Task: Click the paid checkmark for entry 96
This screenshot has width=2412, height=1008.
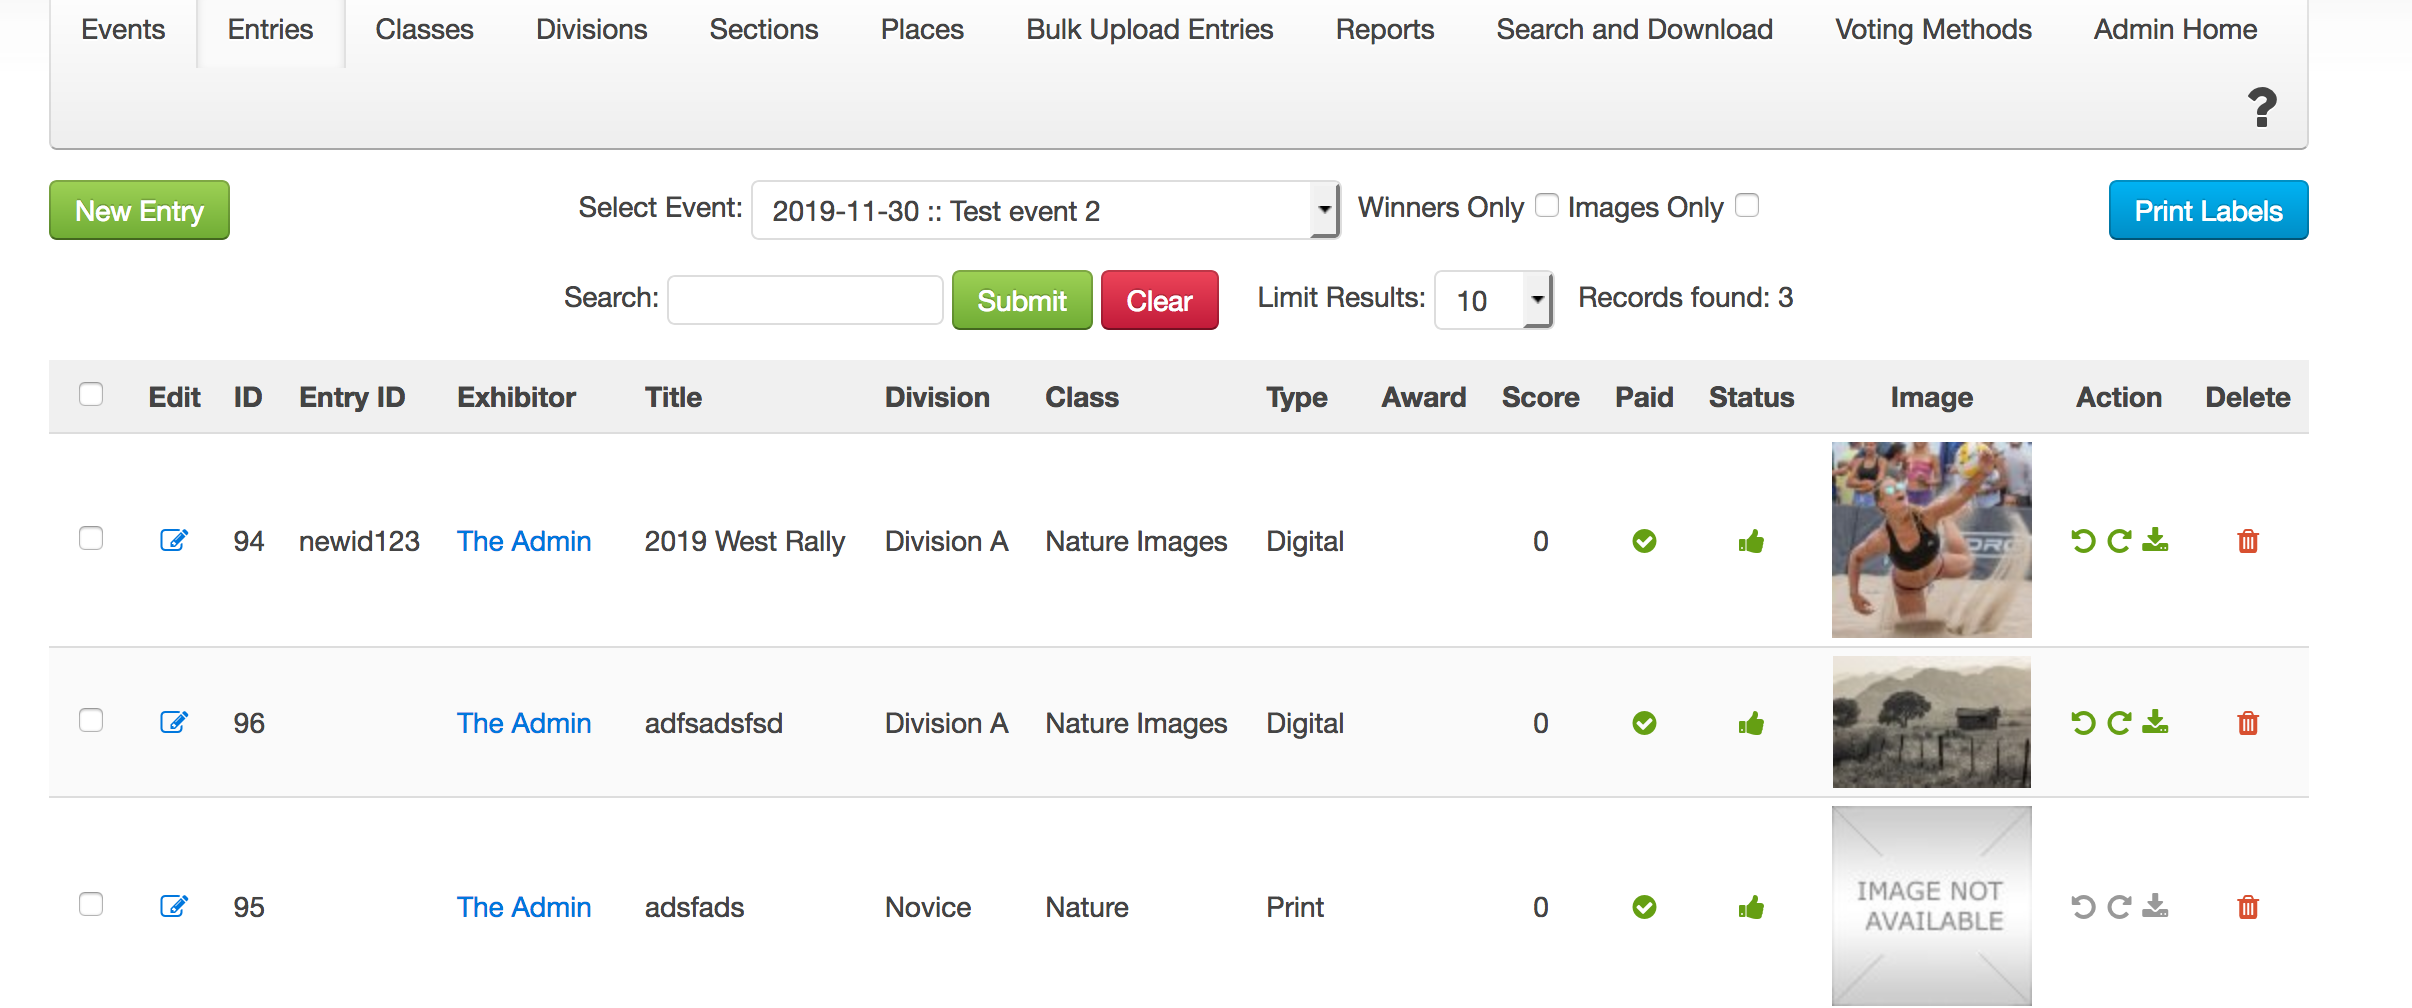Action: click(1644, 723)
